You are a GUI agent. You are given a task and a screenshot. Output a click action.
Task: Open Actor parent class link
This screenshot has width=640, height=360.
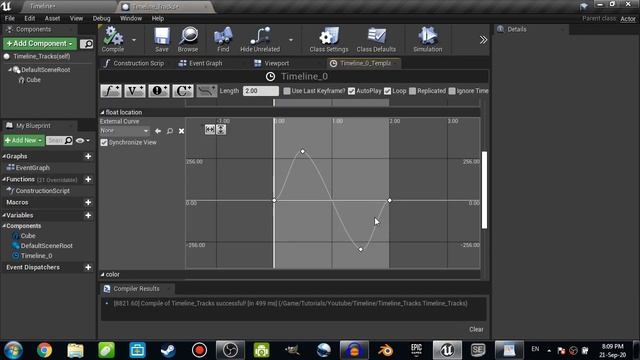628,19
